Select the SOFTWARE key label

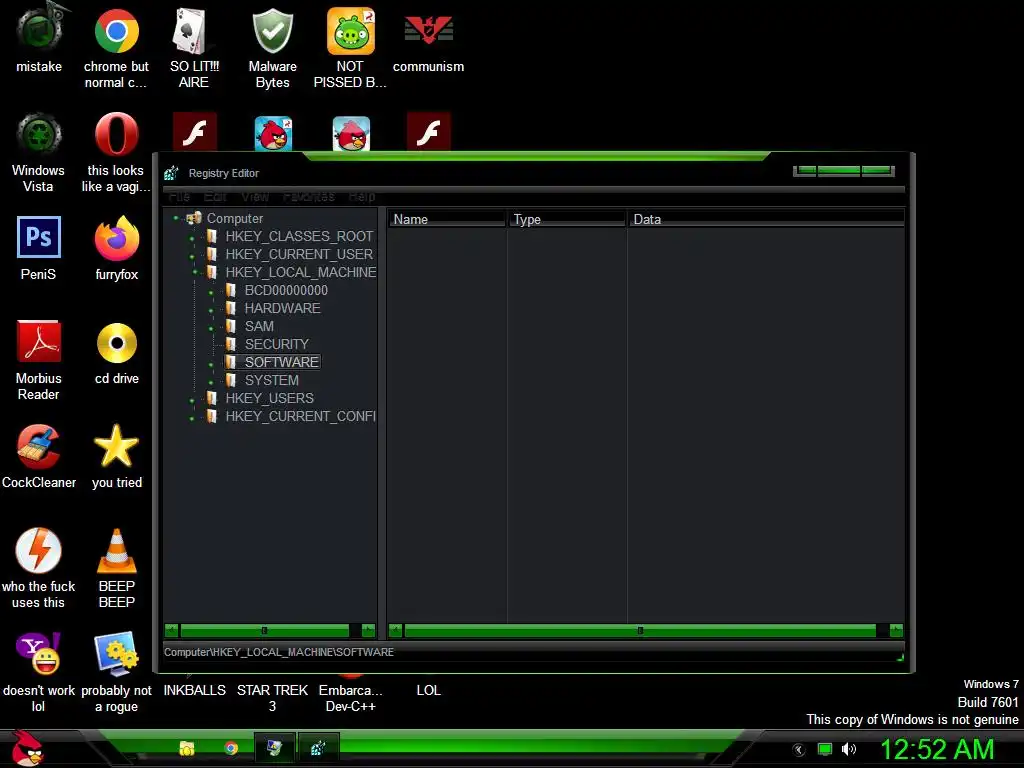pos(281,362)
